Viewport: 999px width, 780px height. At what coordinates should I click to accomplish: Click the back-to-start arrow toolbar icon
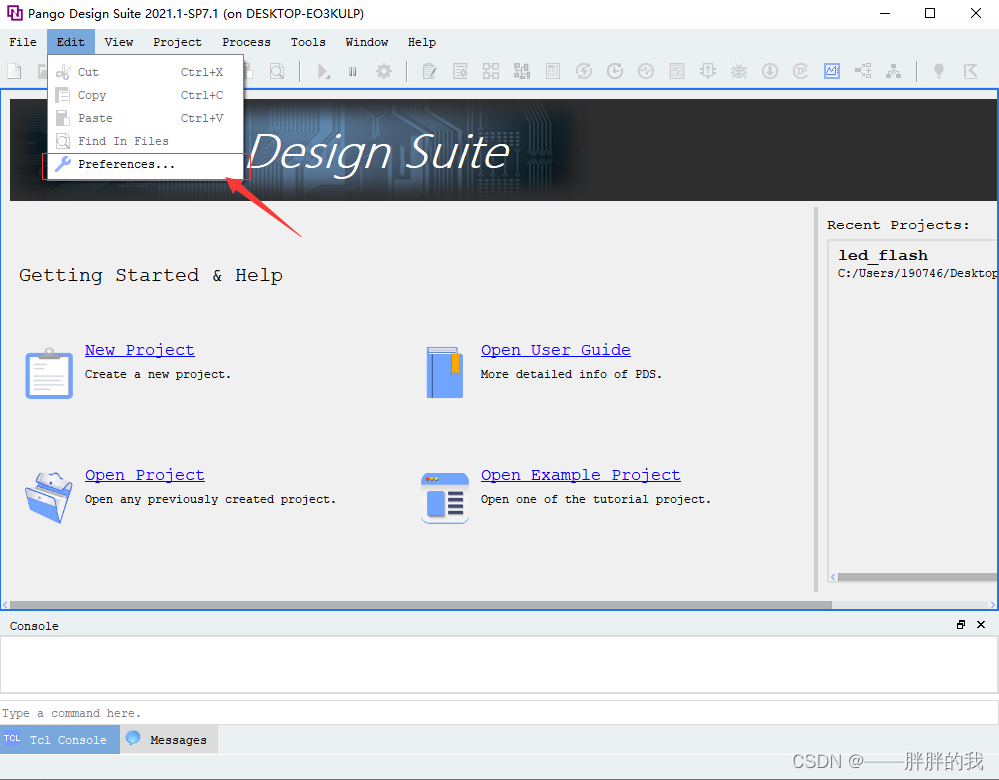(970, 71)
